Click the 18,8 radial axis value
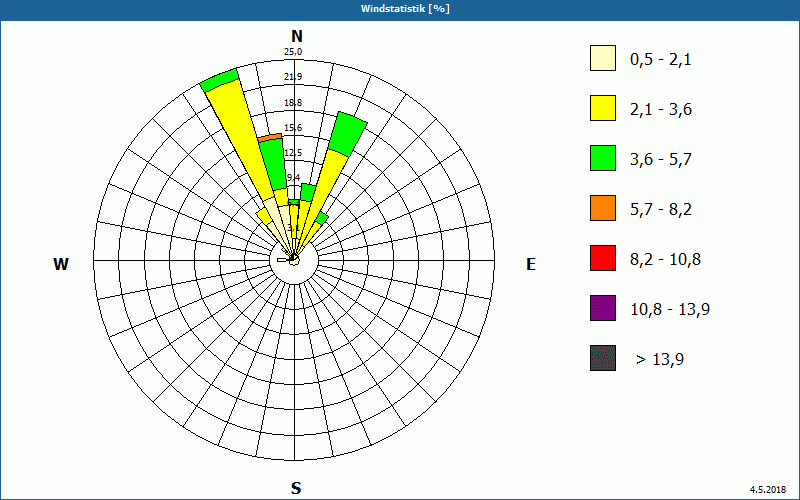The width and height of the screenshot is (800, 500). point(293,103)
